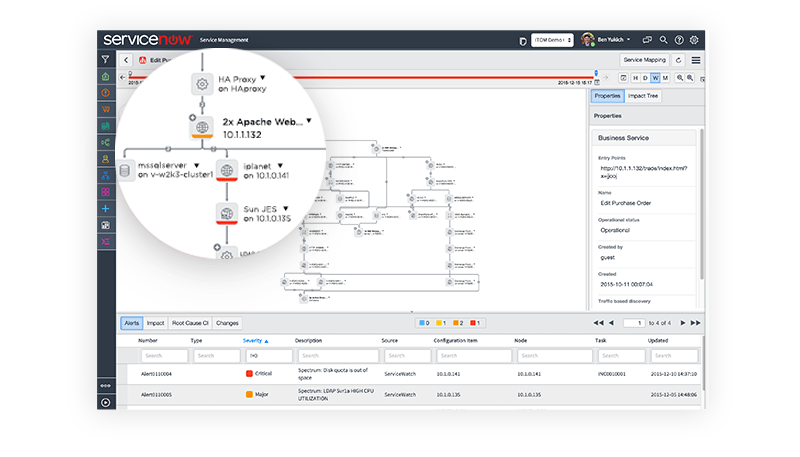Switch to the Properties tab
800x457 pixels.
point(607,96)
